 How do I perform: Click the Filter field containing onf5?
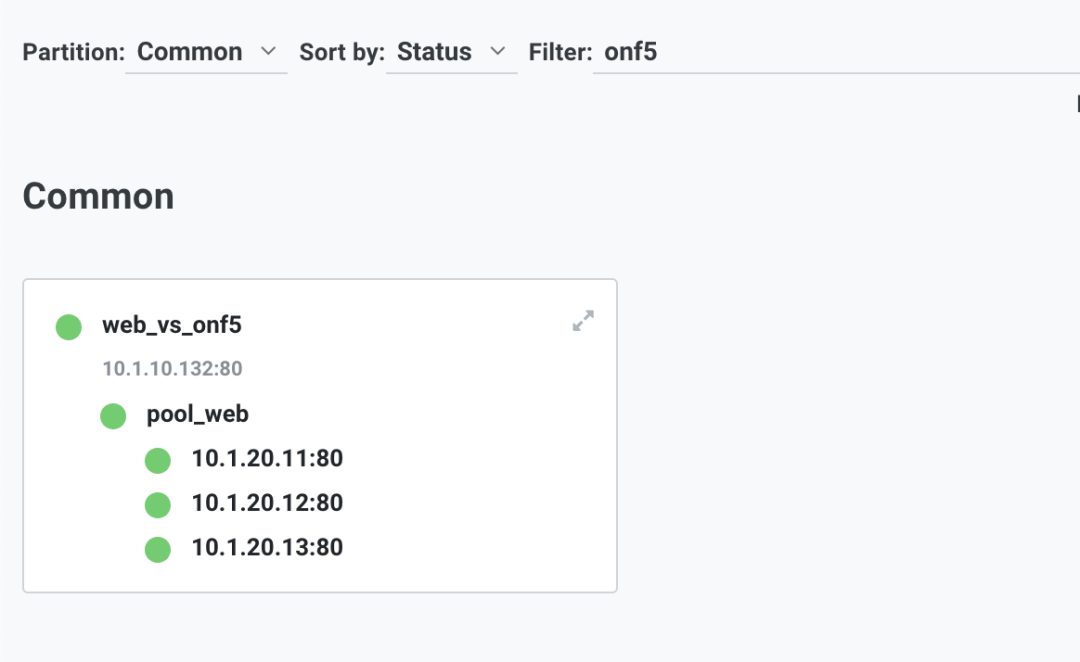[836, 52]
